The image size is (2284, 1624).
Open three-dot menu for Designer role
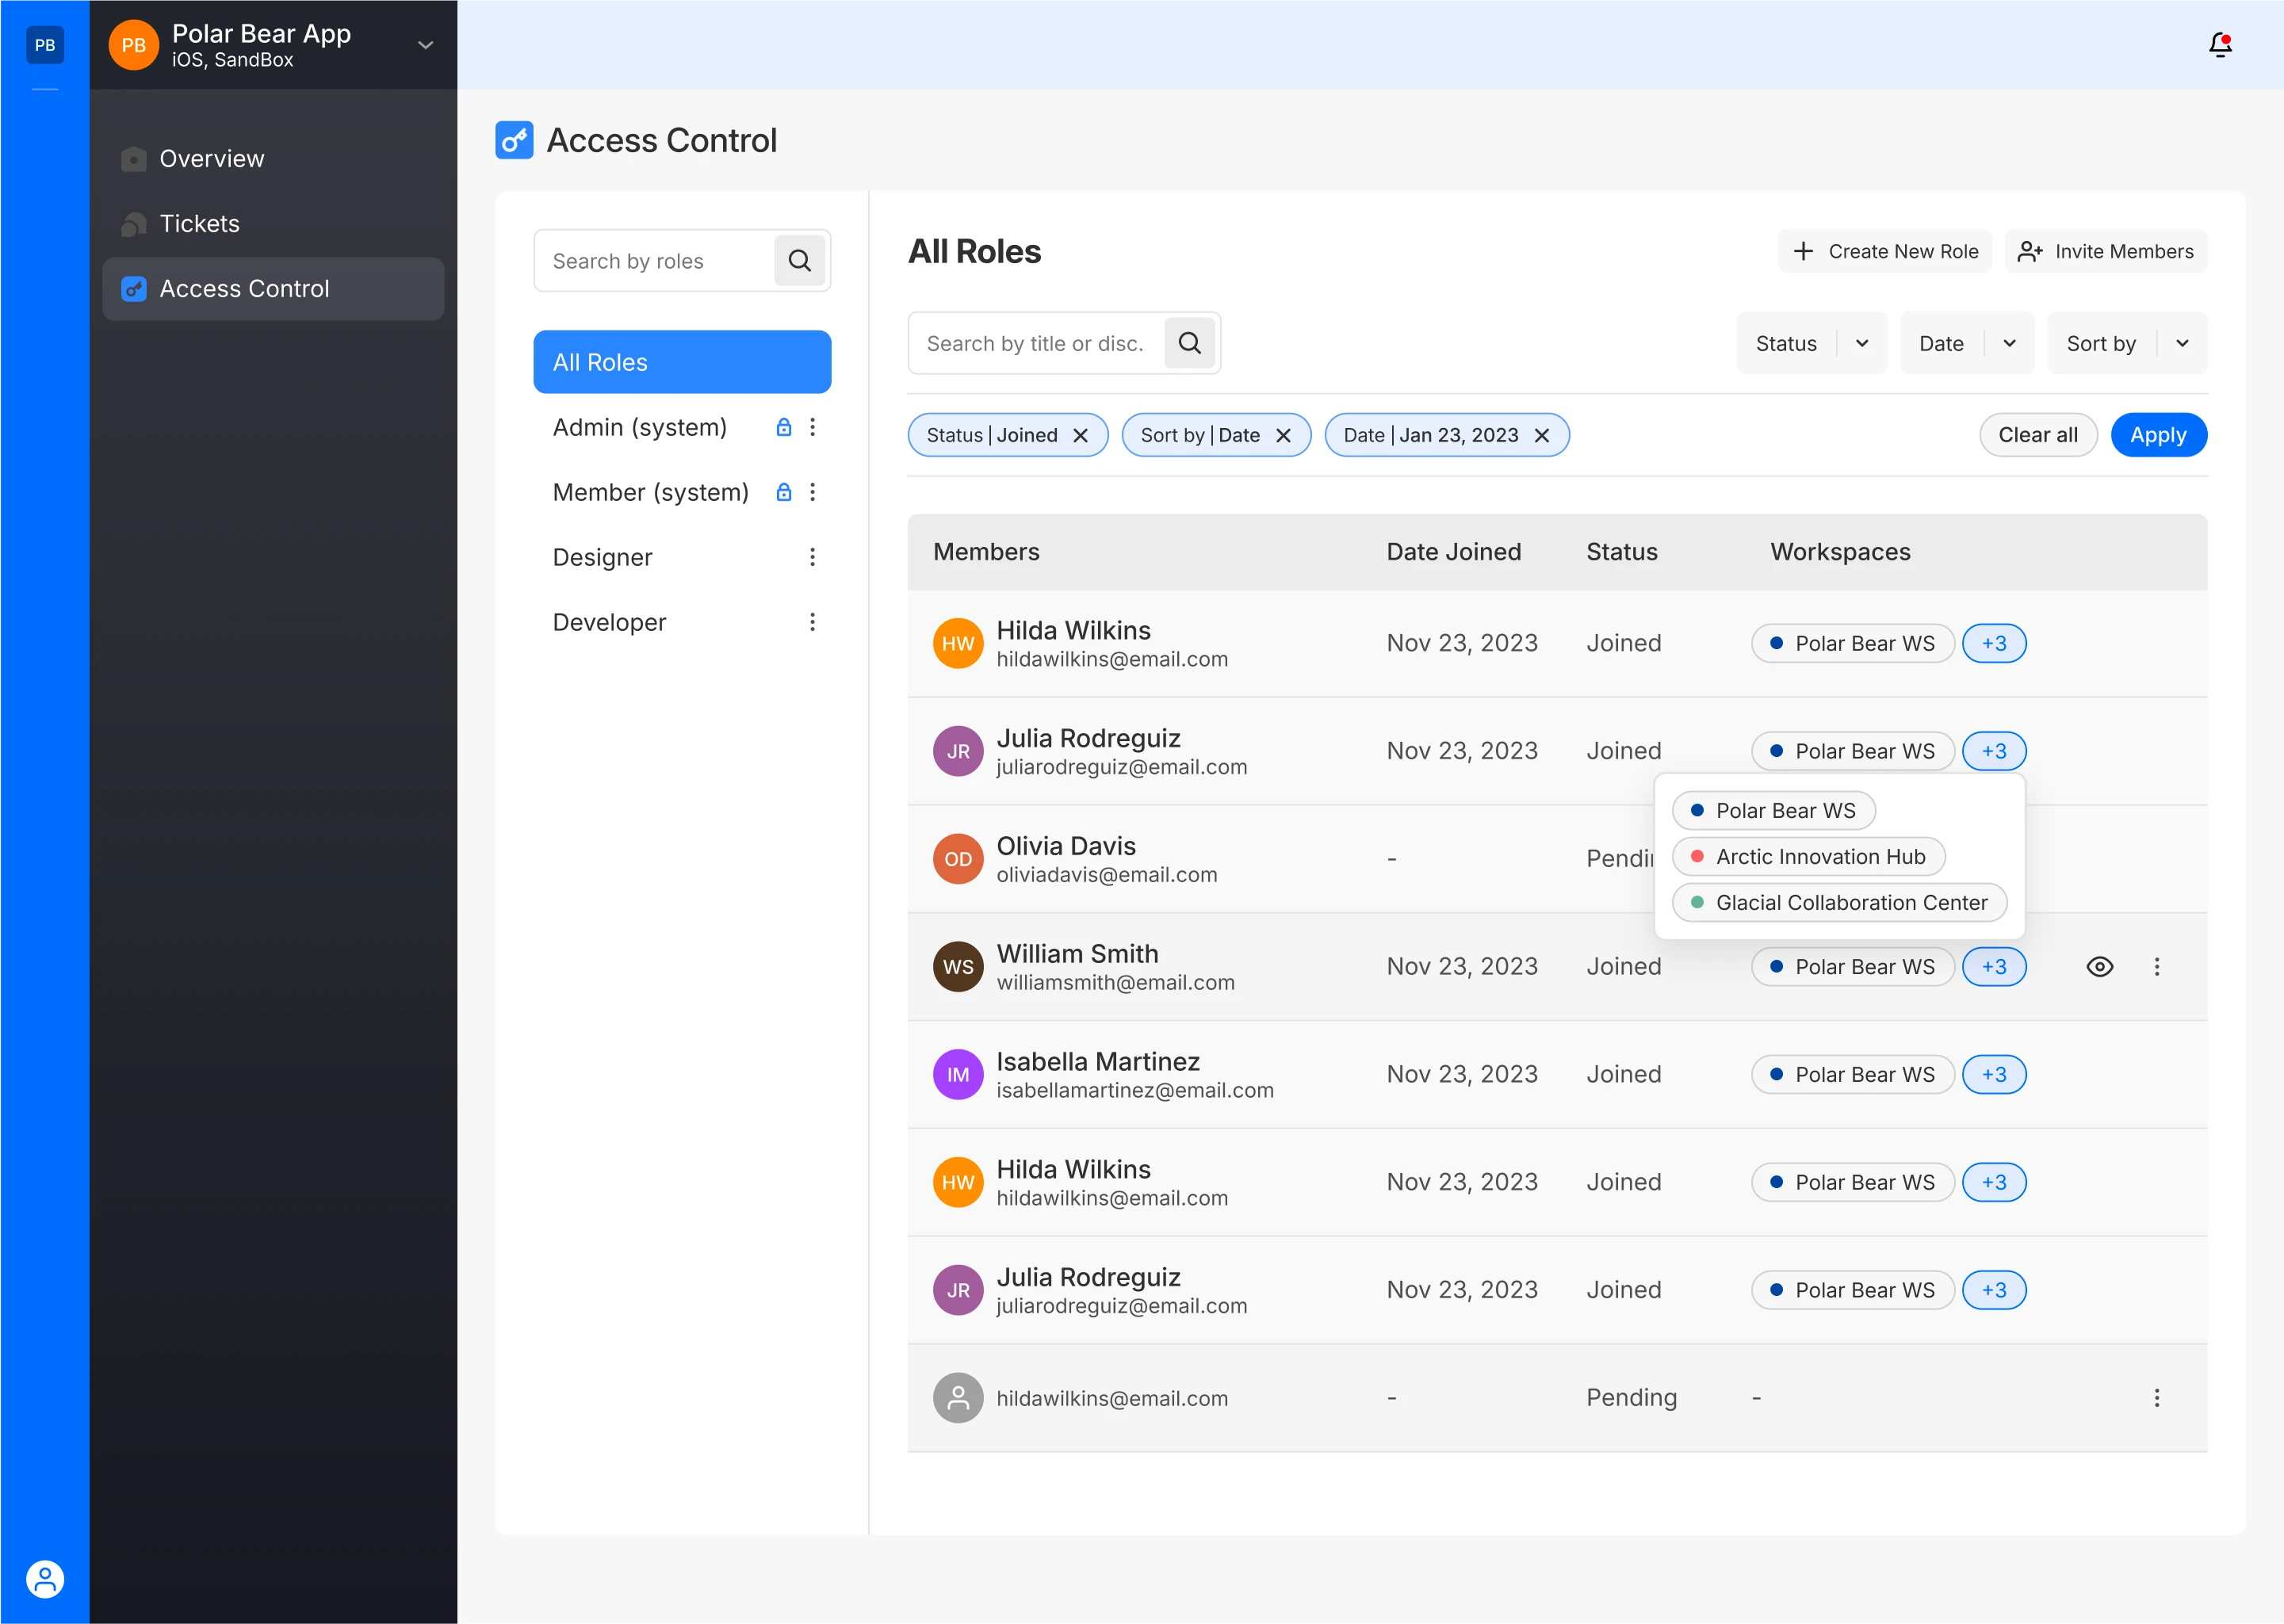(x=812, y=557)
